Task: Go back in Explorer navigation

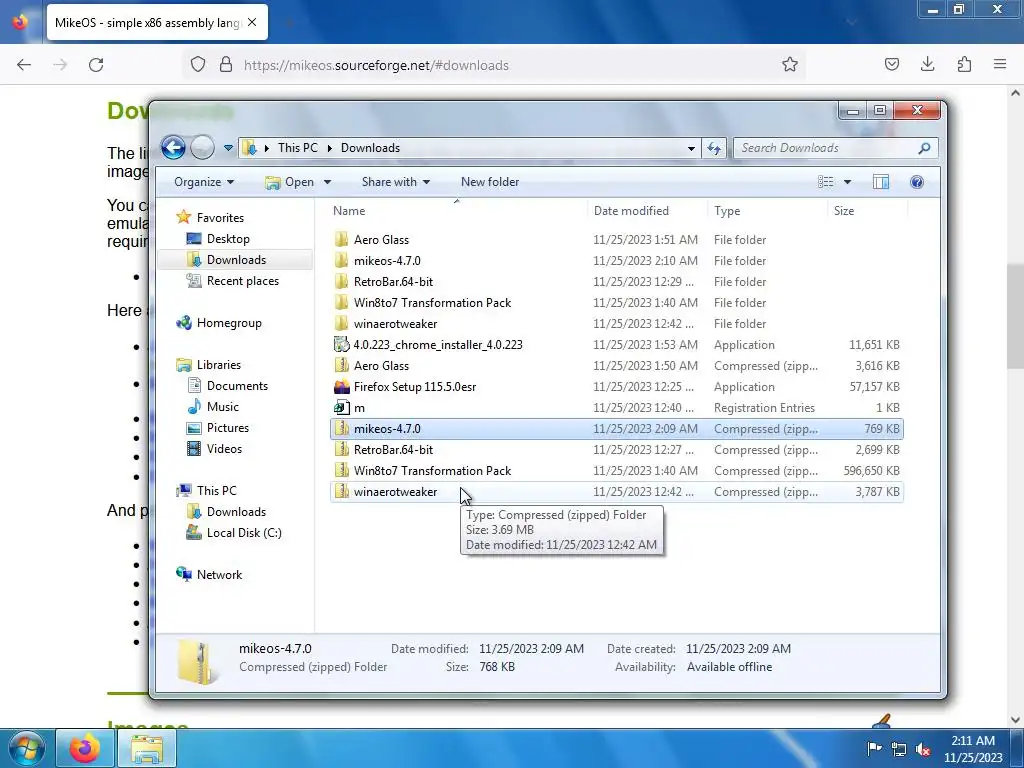Action: (x=173, y=148)
